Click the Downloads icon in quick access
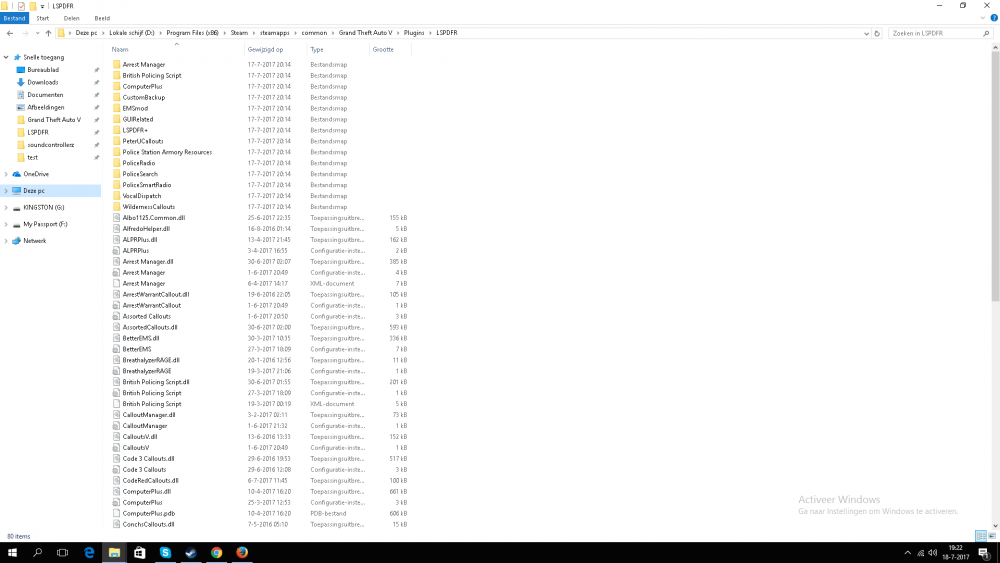 pyautogui.click(x=20, y=82)
